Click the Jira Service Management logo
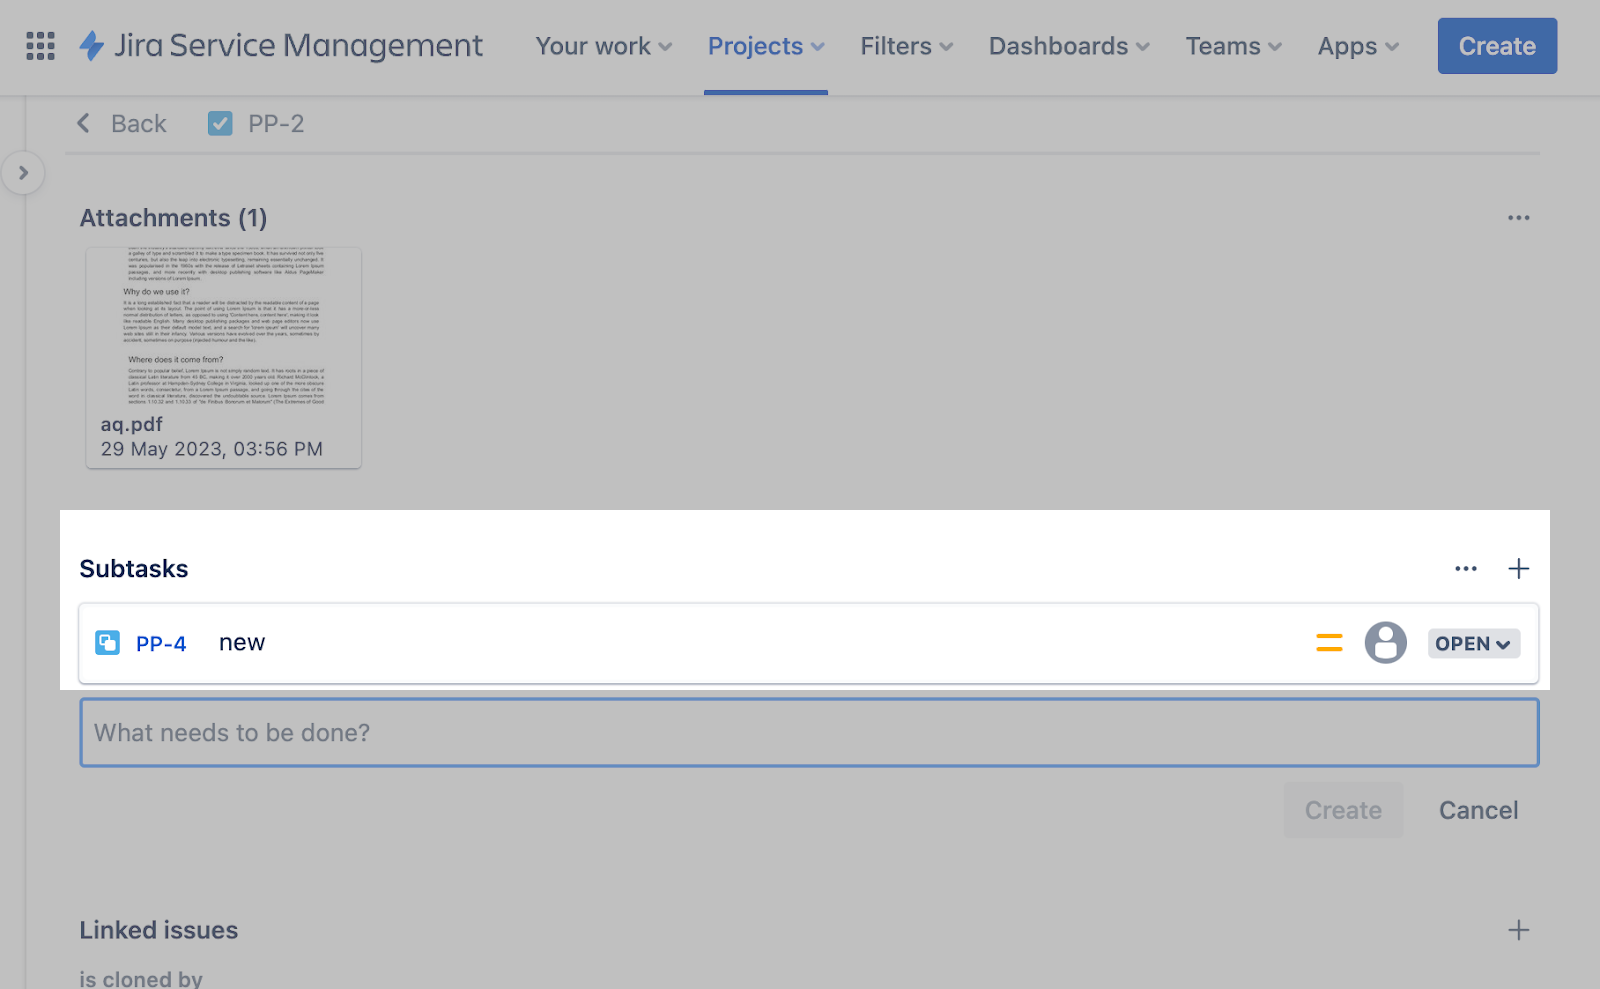 (281, 46)
